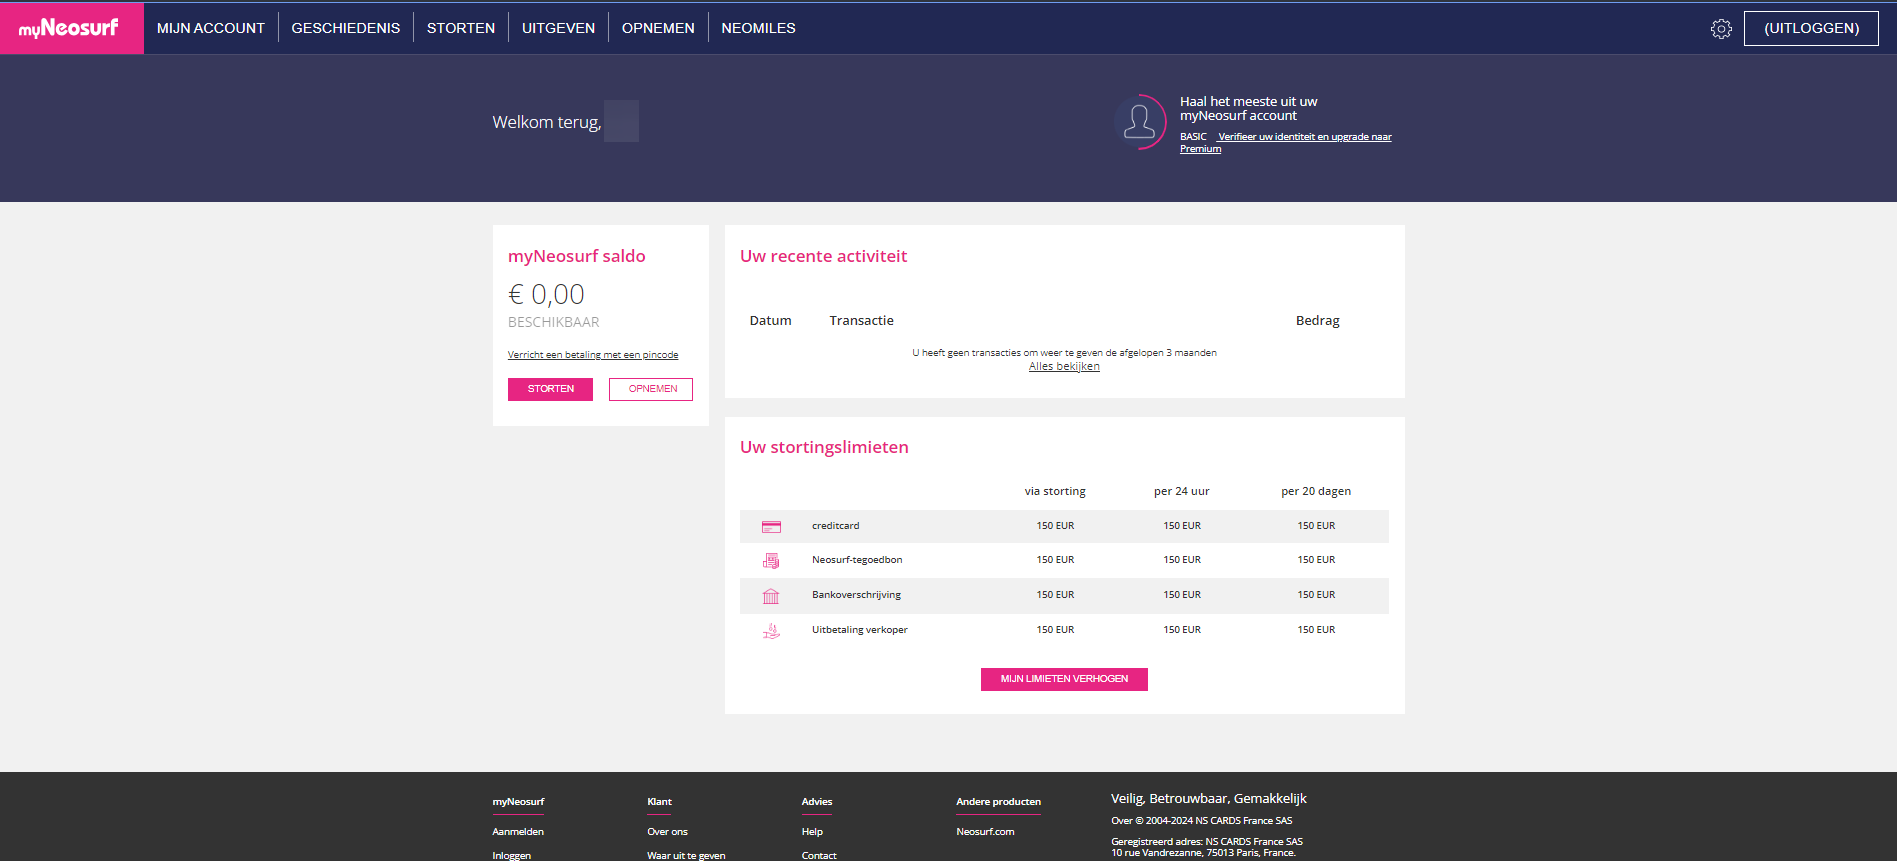Click the creditcard icon in limits table
Viewport: 1897px width, 861px height.
coord(771,527)
